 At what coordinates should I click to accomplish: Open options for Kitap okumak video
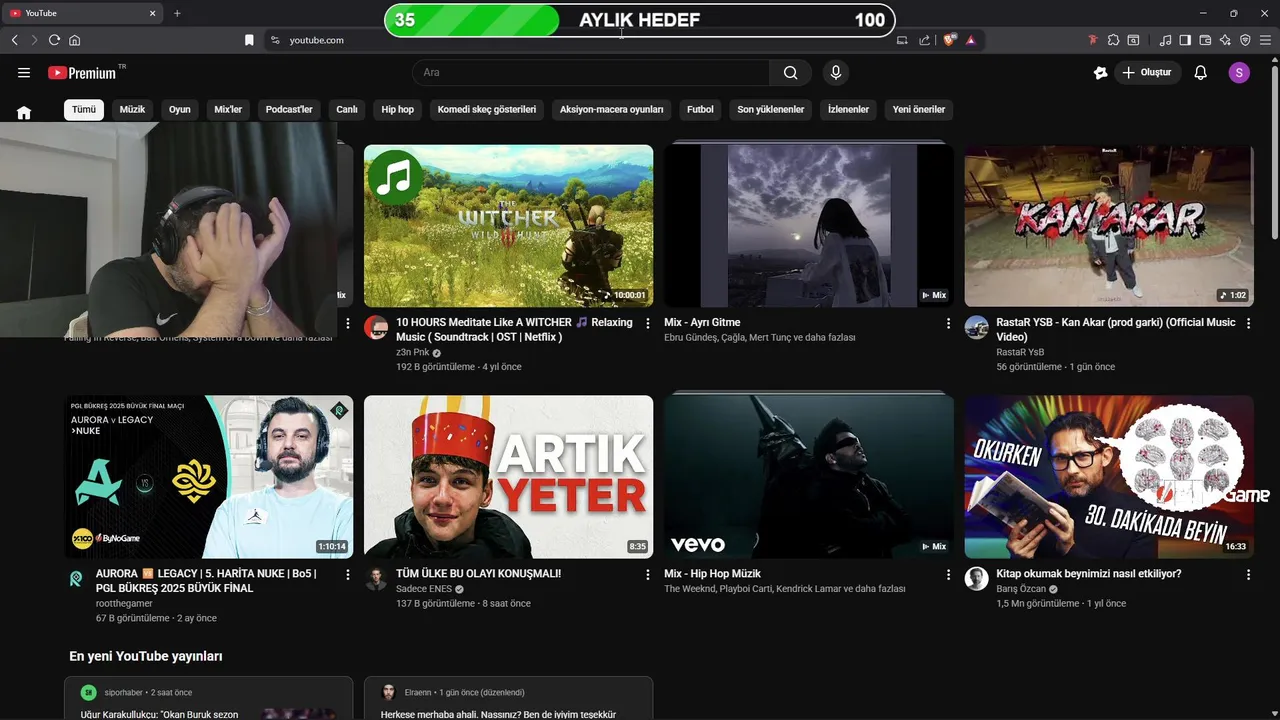(x=1248, y=574)
